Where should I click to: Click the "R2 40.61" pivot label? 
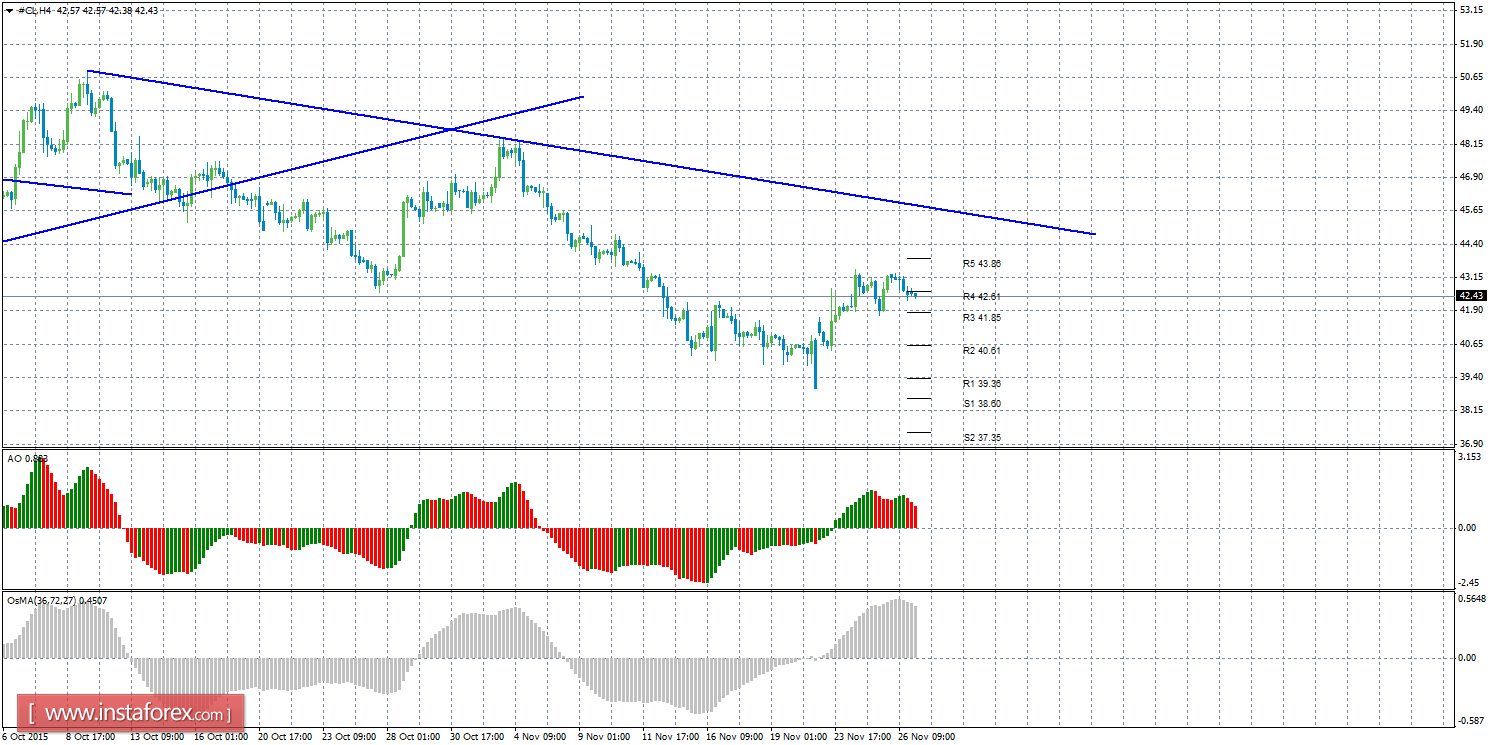[x=982, y=351]
